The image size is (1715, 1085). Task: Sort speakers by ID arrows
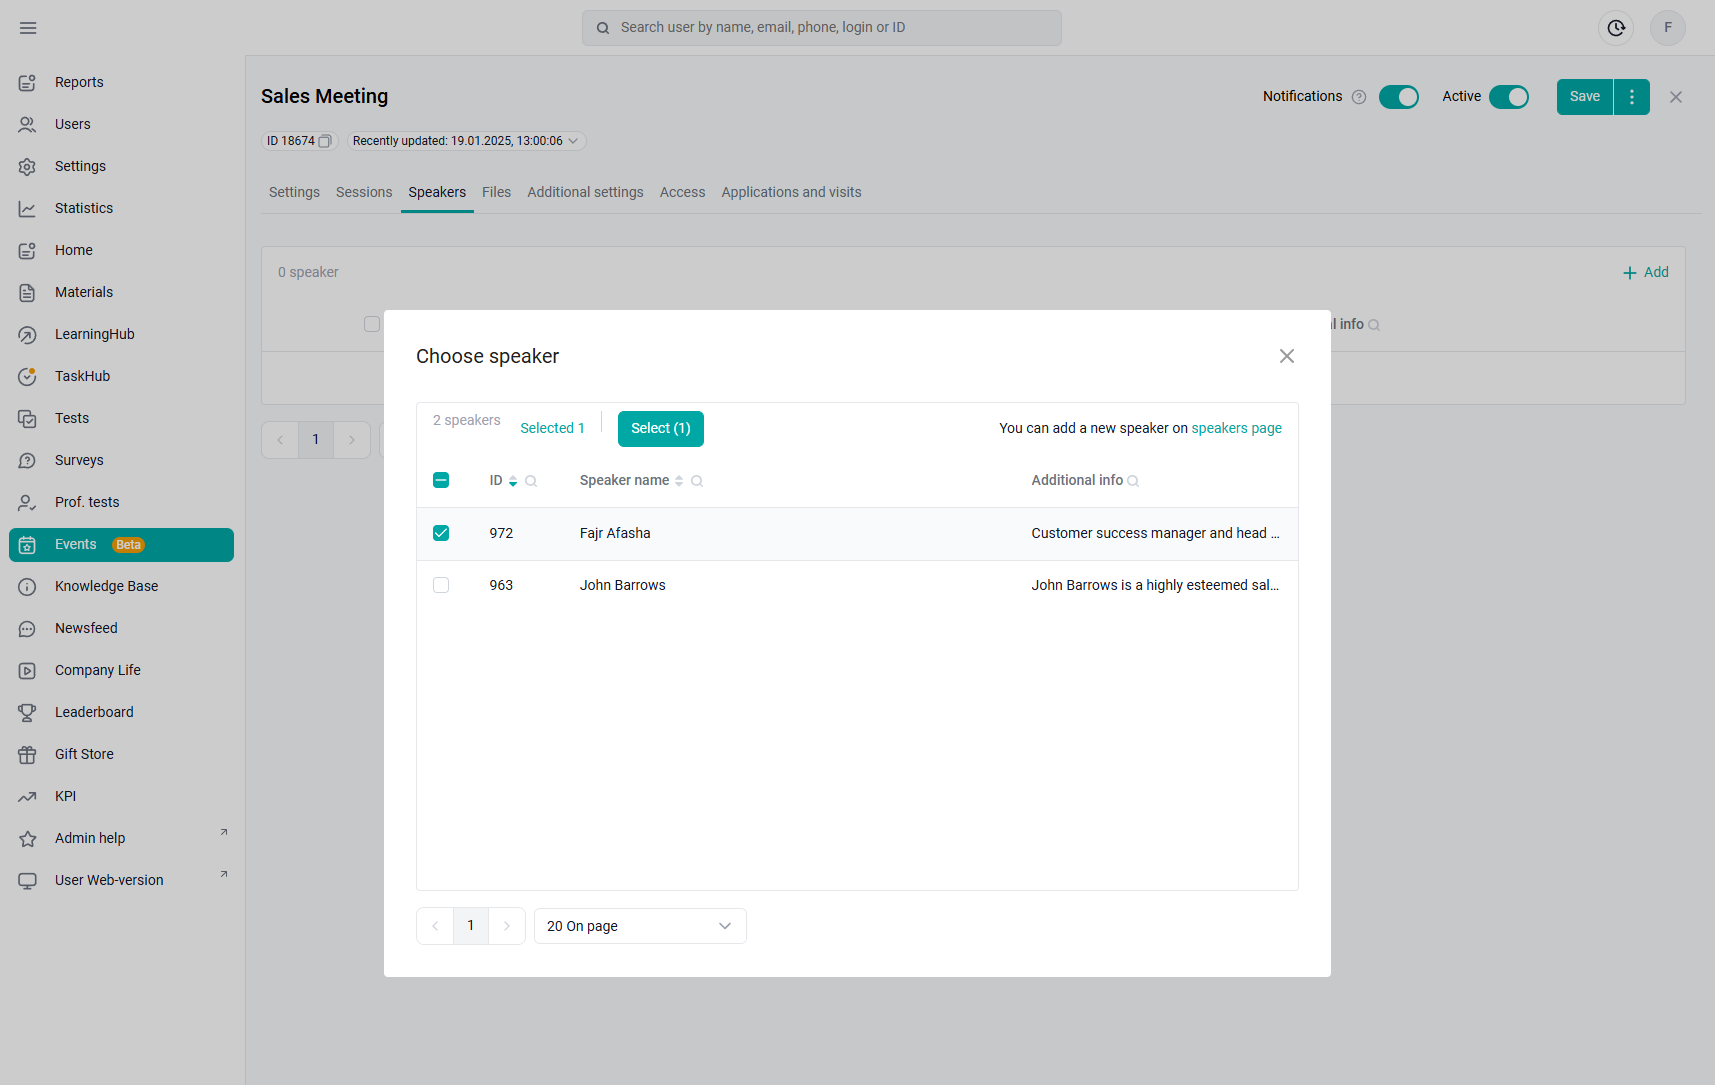click(x=513, y=481)
